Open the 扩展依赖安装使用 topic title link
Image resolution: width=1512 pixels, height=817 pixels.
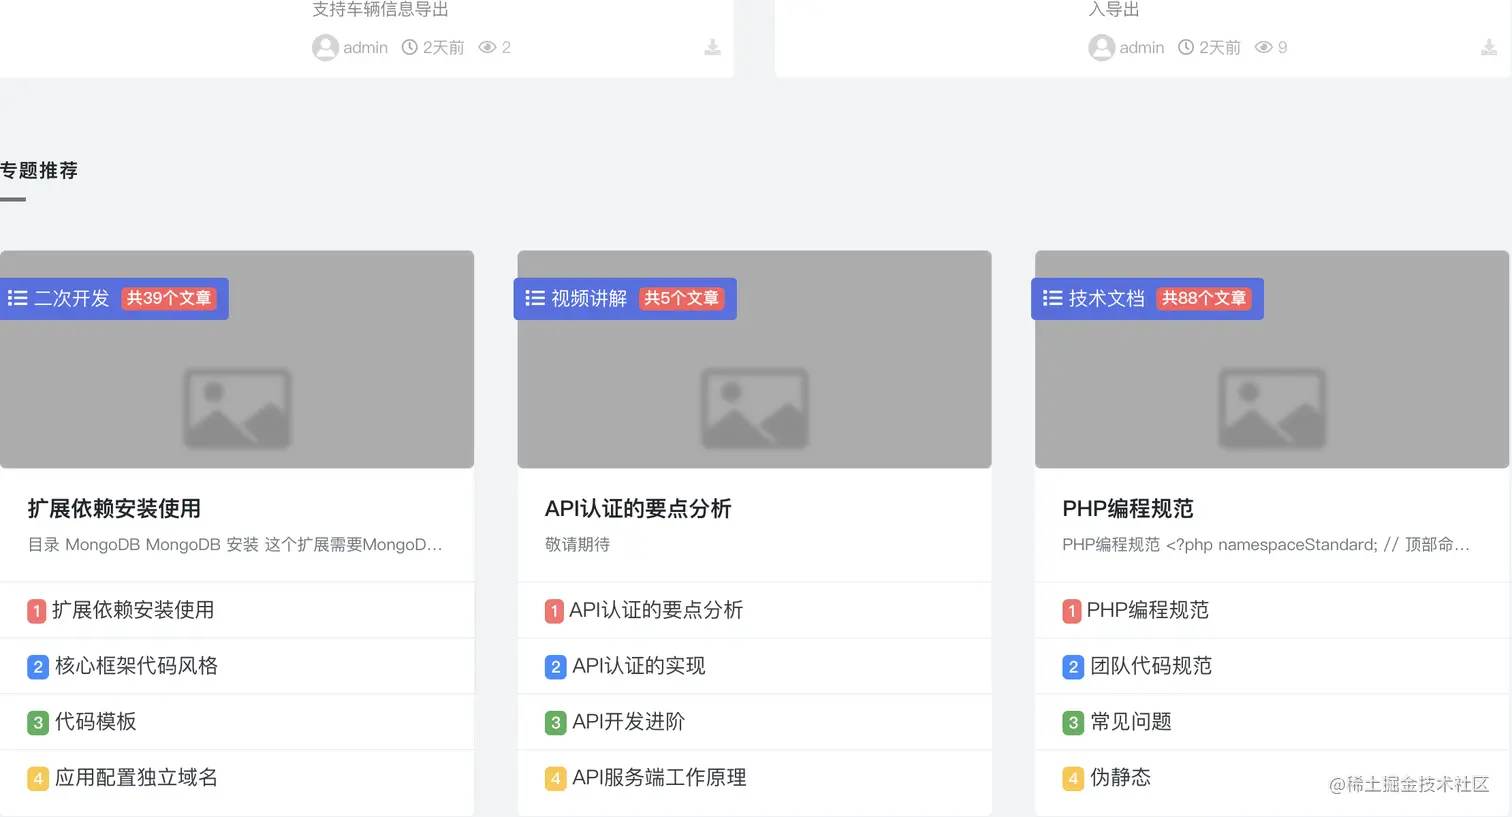click(x=112, y=508)
